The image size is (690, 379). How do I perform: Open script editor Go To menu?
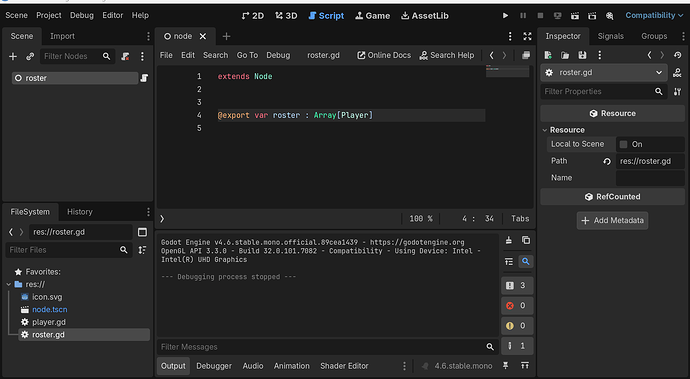pyautogui.click(x=247, y=55)
